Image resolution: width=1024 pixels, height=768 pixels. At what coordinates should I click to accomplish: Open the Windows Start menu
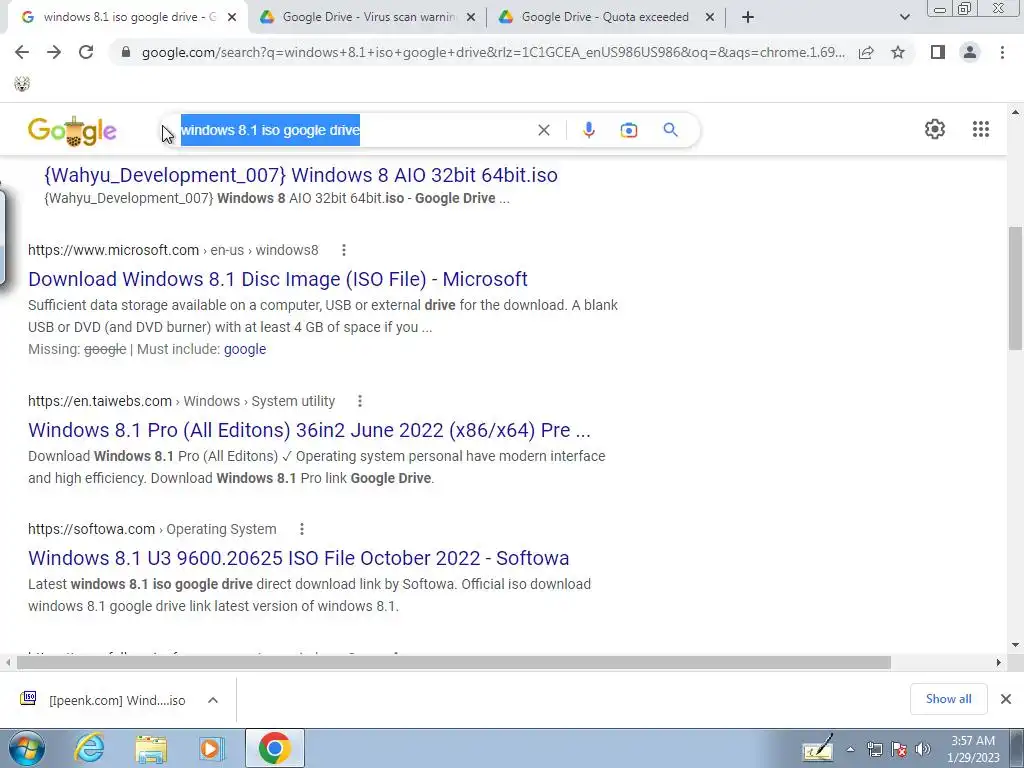(x=27, y=748)
